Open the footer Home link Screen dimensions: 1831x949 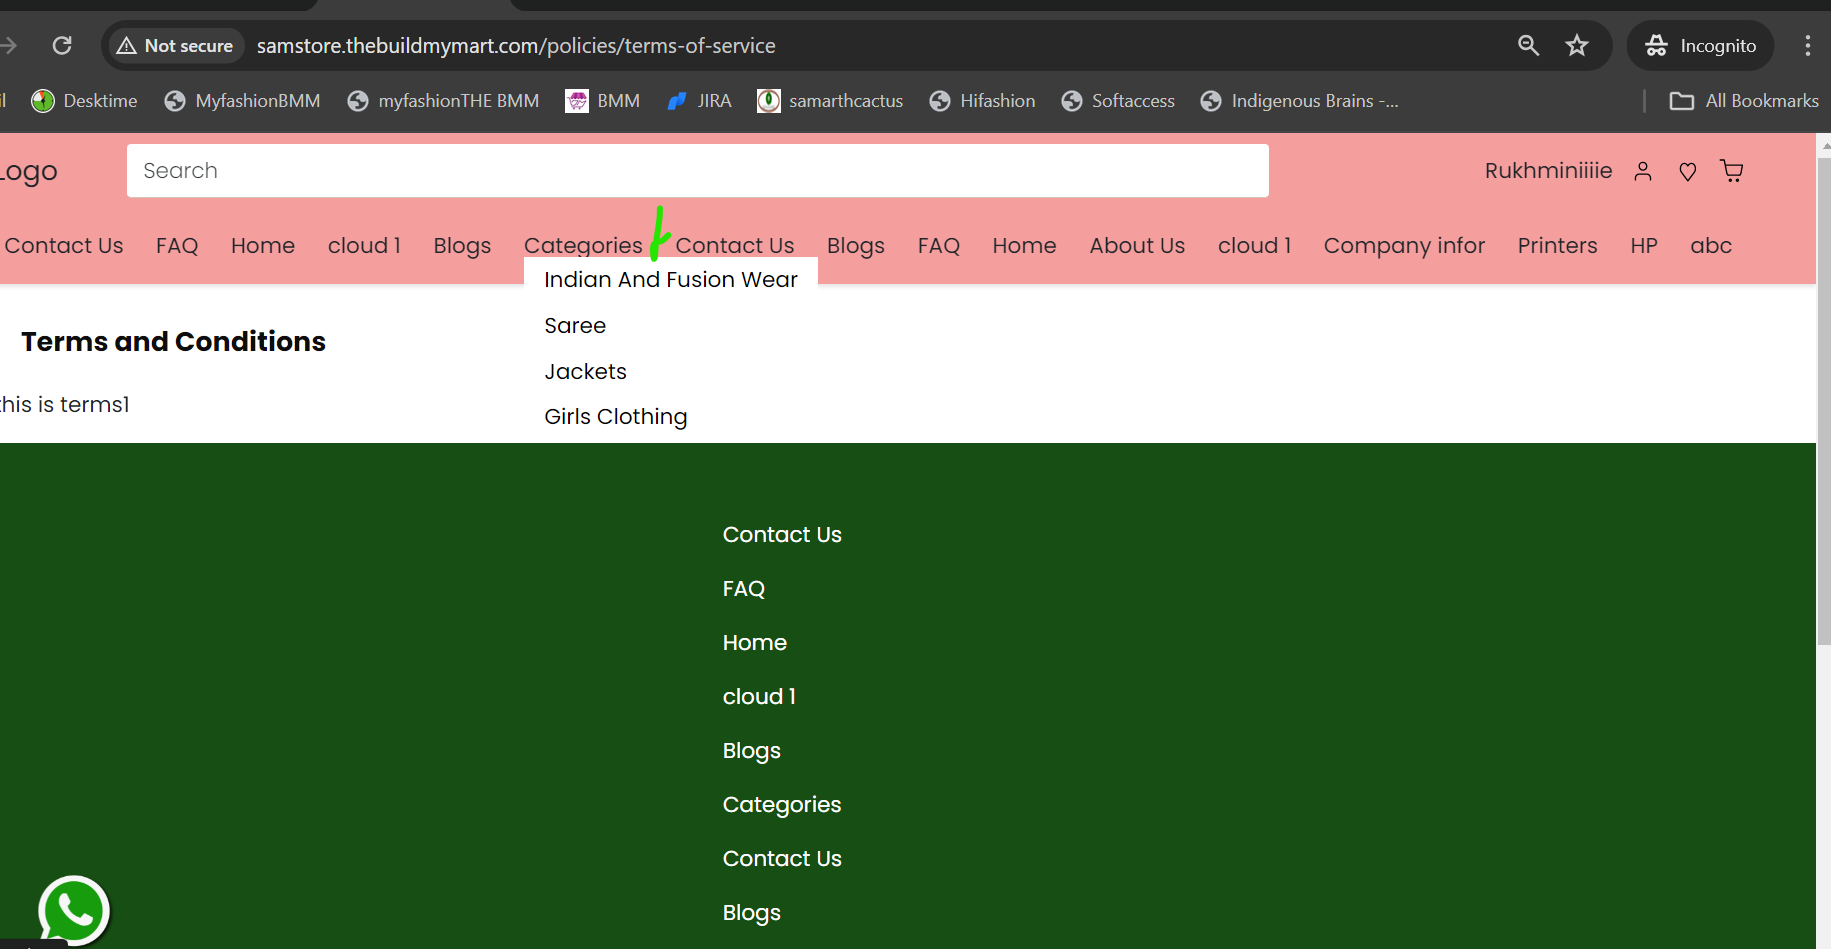pos(755,643)
